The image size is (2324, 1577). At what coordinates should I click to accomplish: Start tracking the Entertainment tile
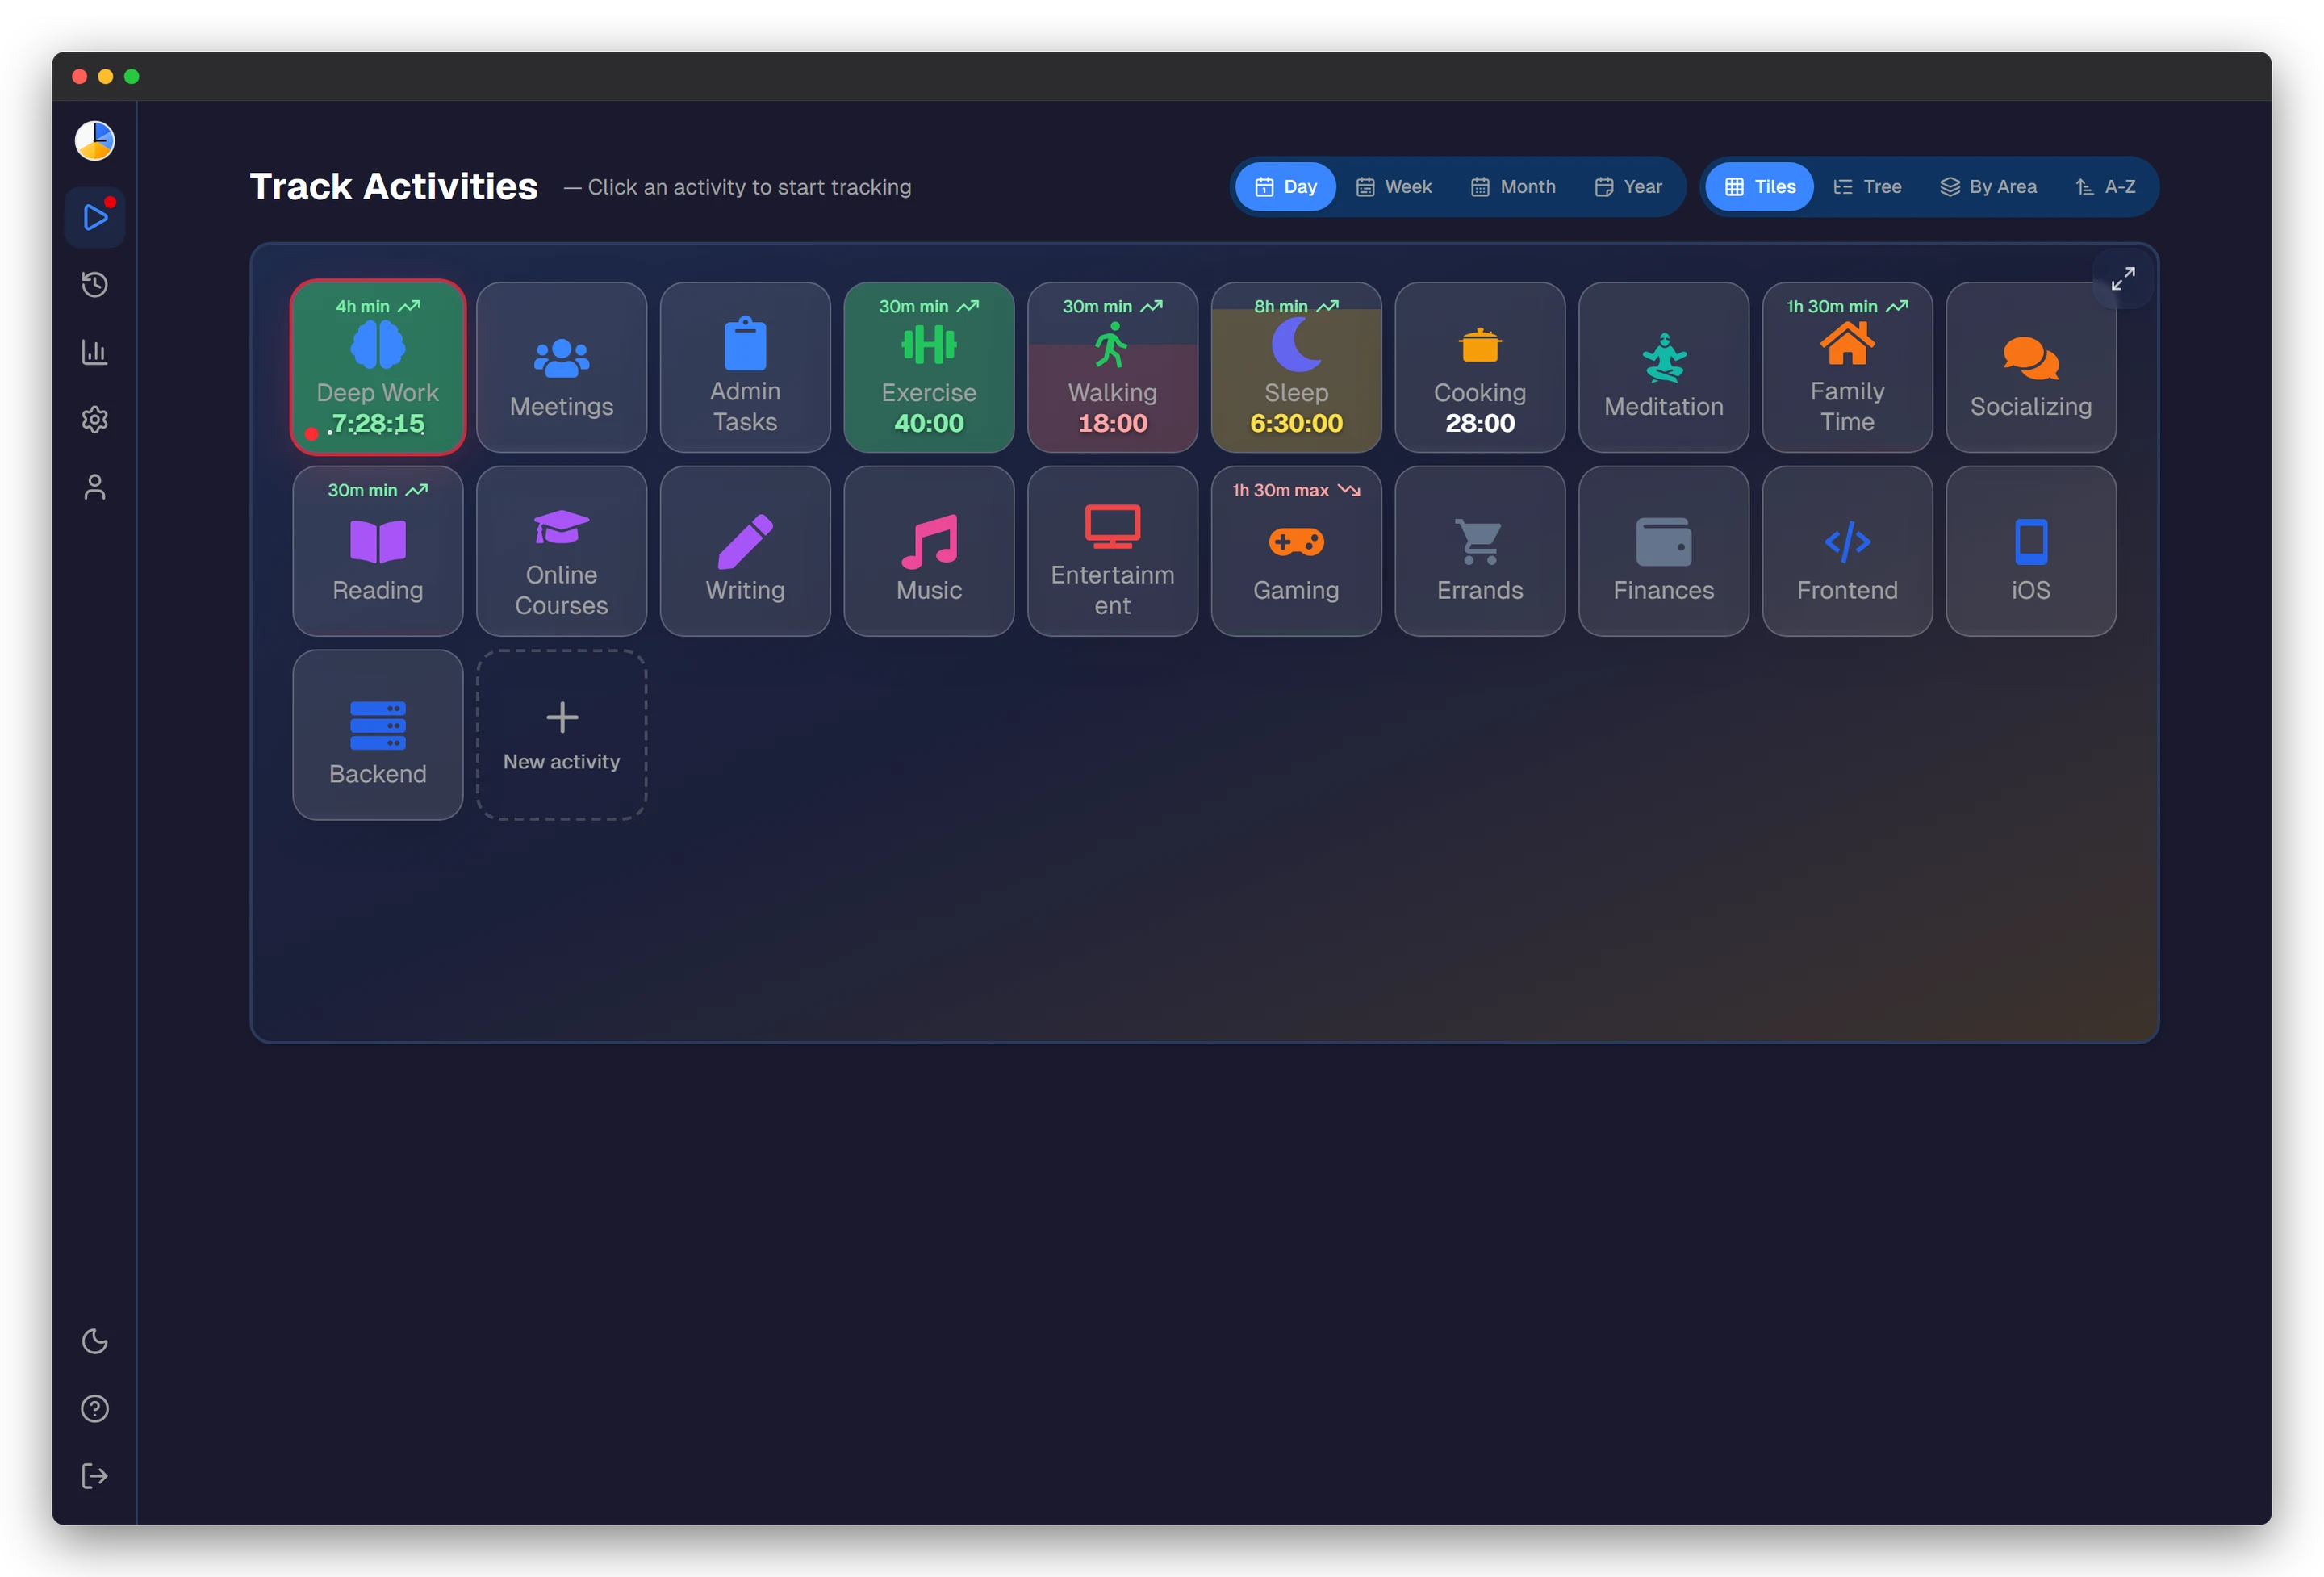click(x=1113, y=551)
